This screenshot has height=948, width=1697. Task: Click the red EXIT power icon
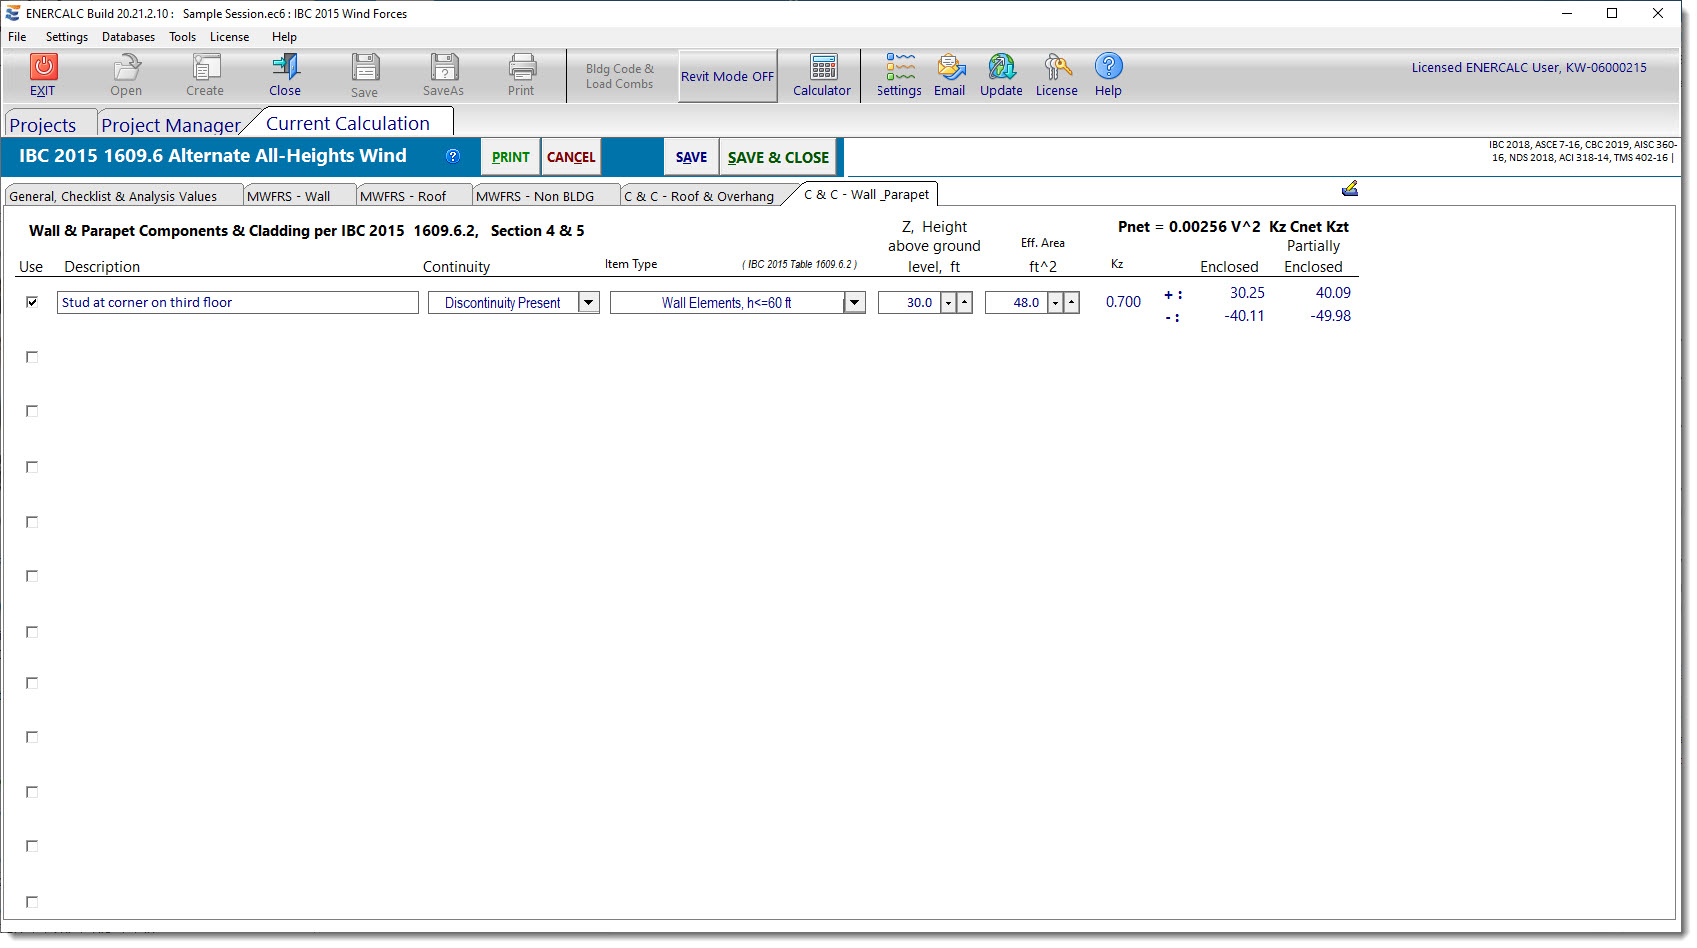tap(43, 68)
